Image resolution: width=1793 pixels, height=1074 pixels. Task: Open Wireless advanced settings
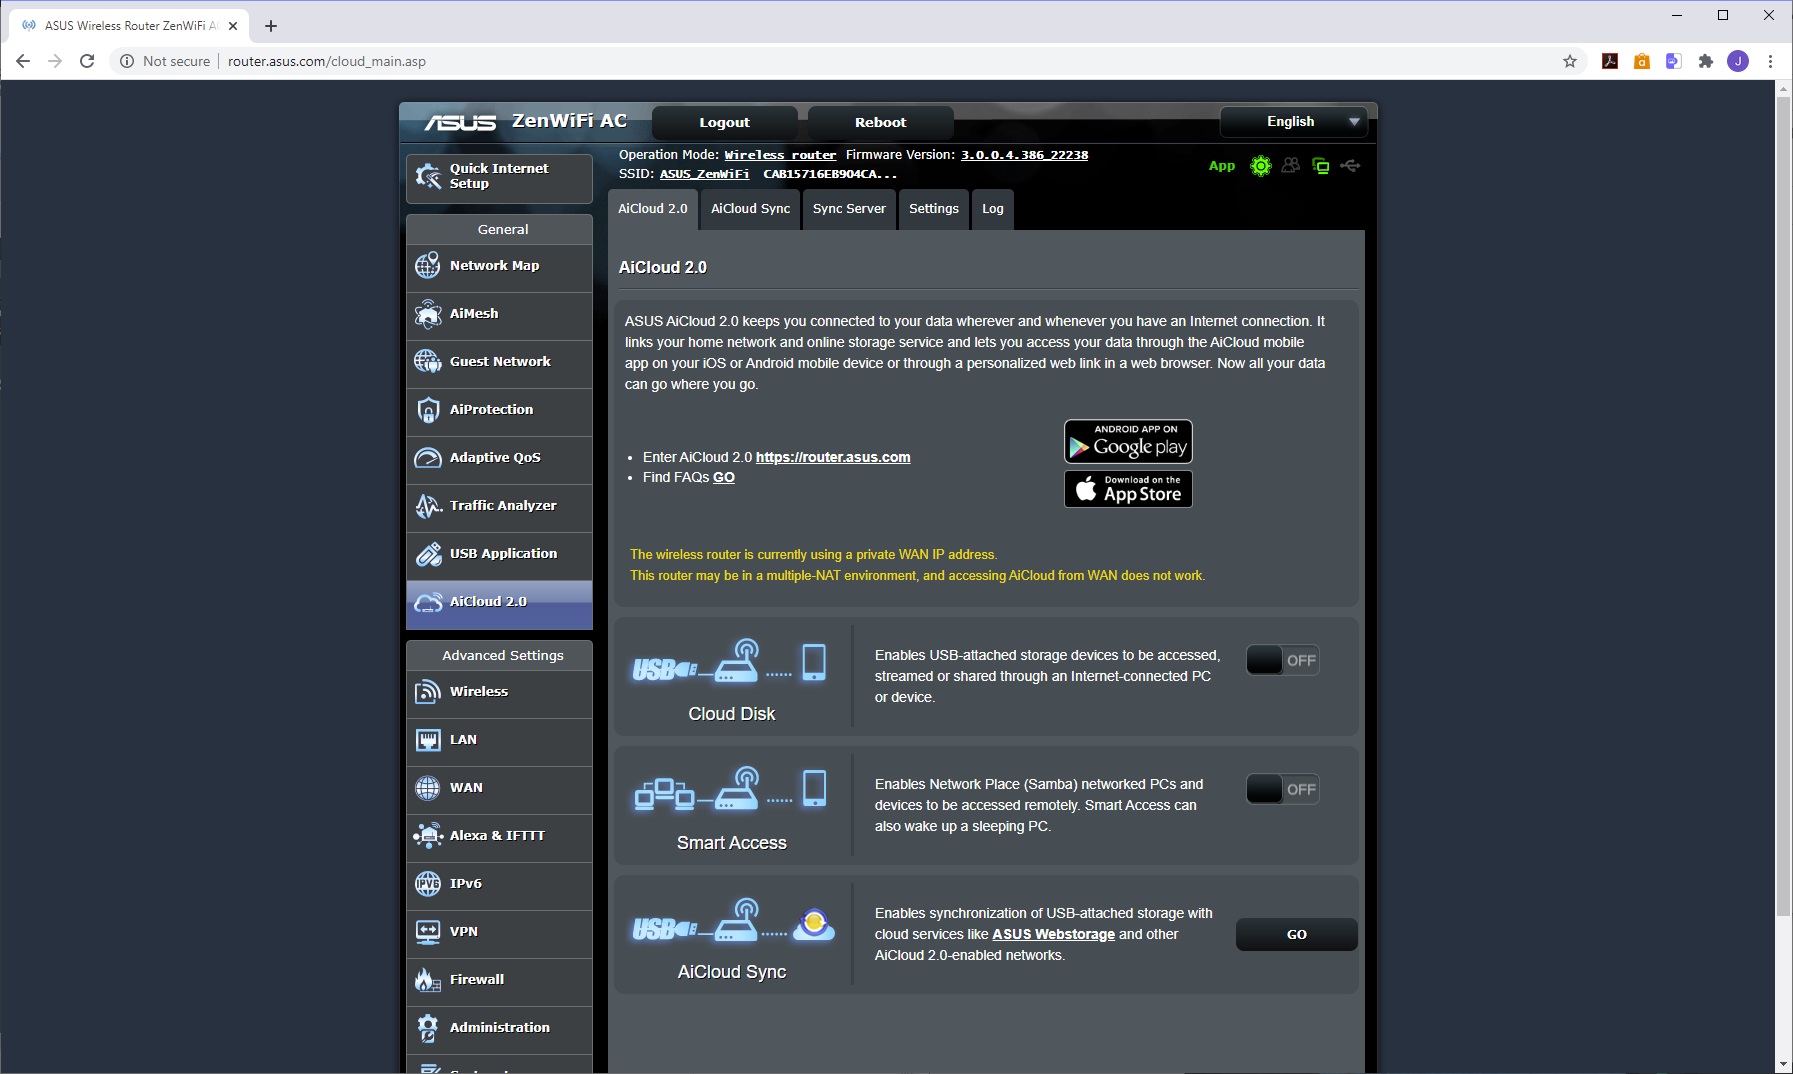[499, 692]
